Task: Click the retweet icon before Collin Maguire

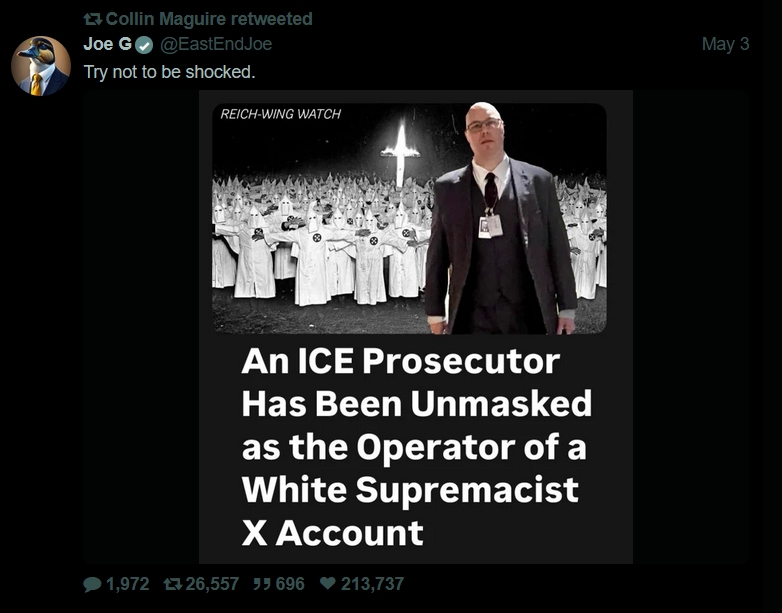Action: click(93, 19)
